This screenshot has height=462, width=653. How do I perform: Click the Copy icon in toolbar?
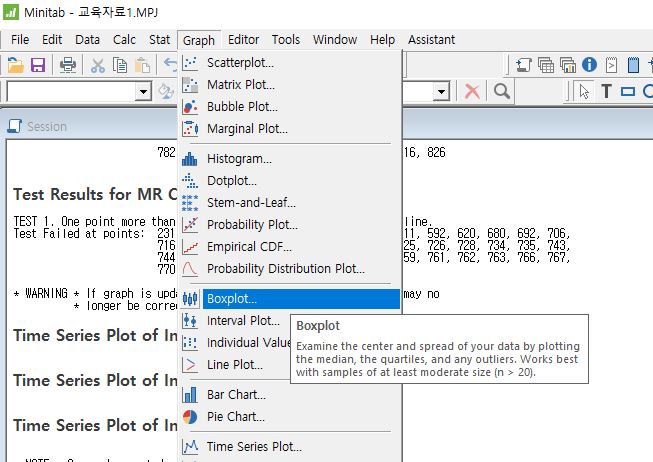click(120, 65)
